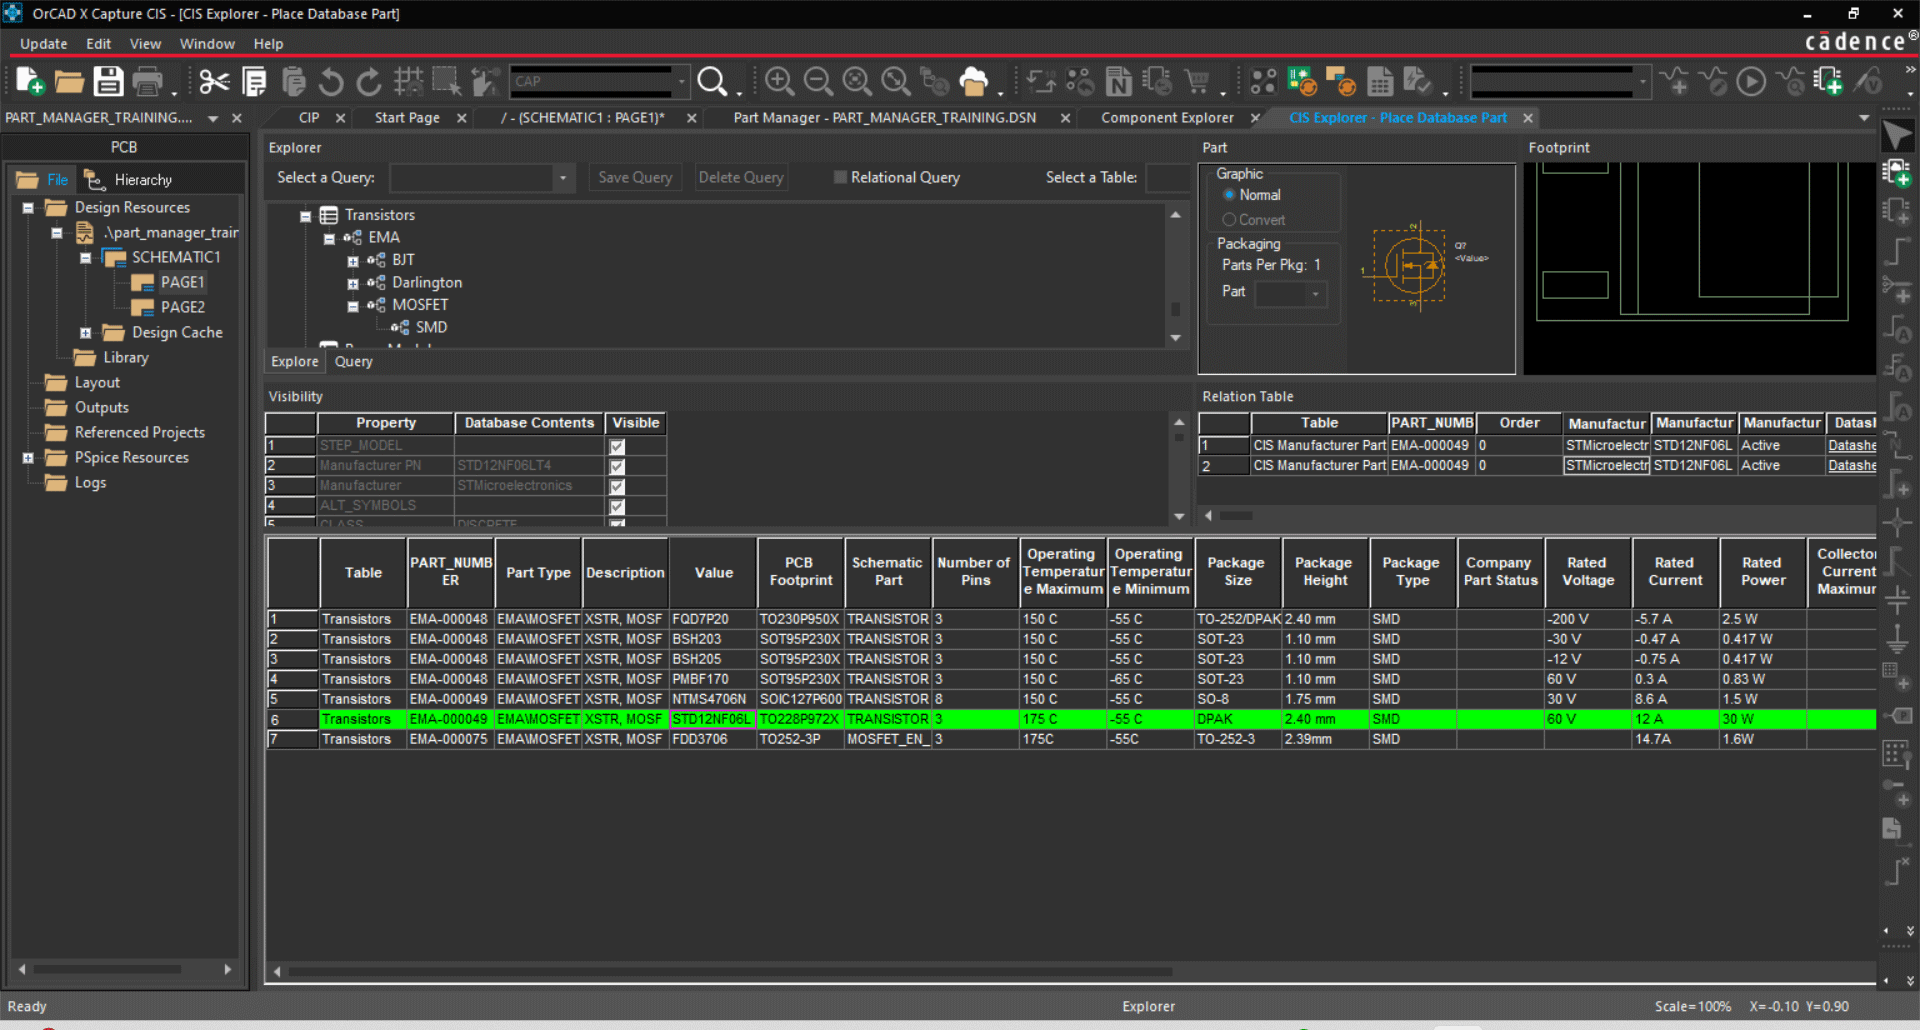This screenshot has height=1030, width=1920.
Task: Click the Undo icon
Action: click(x=331, y=81)
